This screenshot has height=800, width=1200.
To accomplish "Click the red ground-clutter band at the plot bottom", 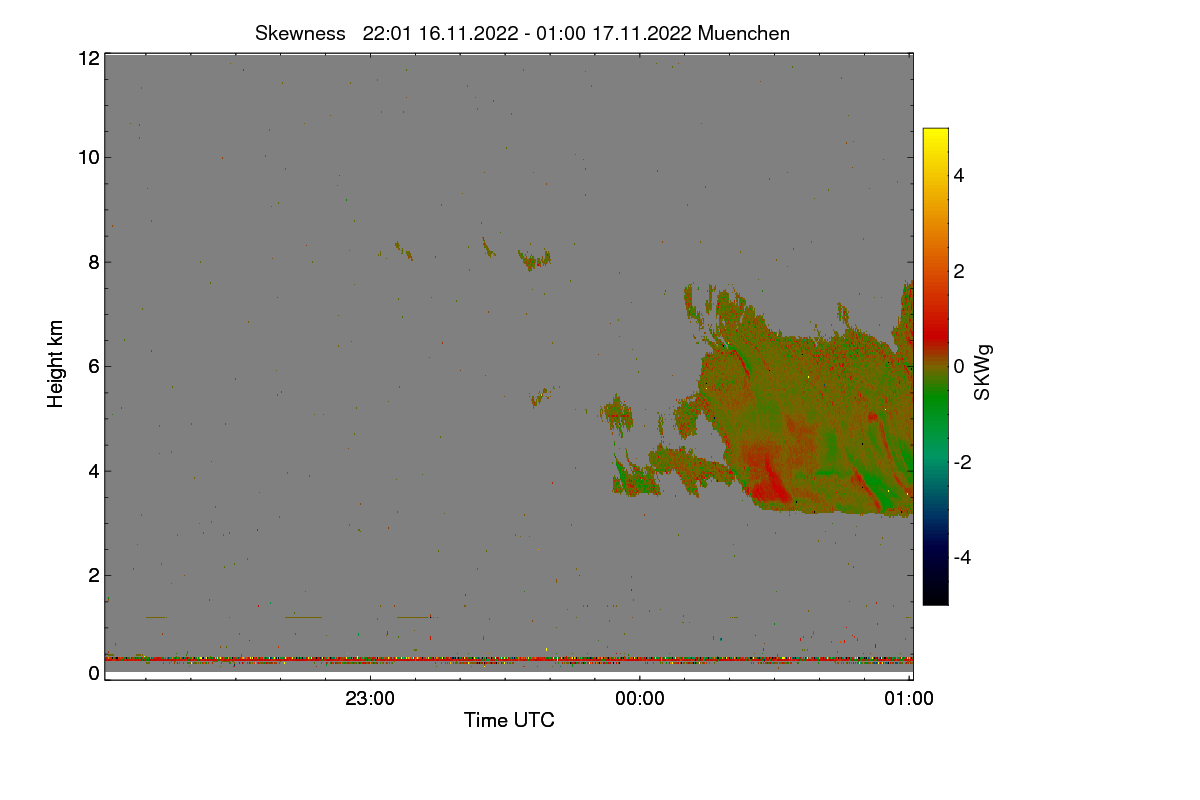I will tap(508, 660).
